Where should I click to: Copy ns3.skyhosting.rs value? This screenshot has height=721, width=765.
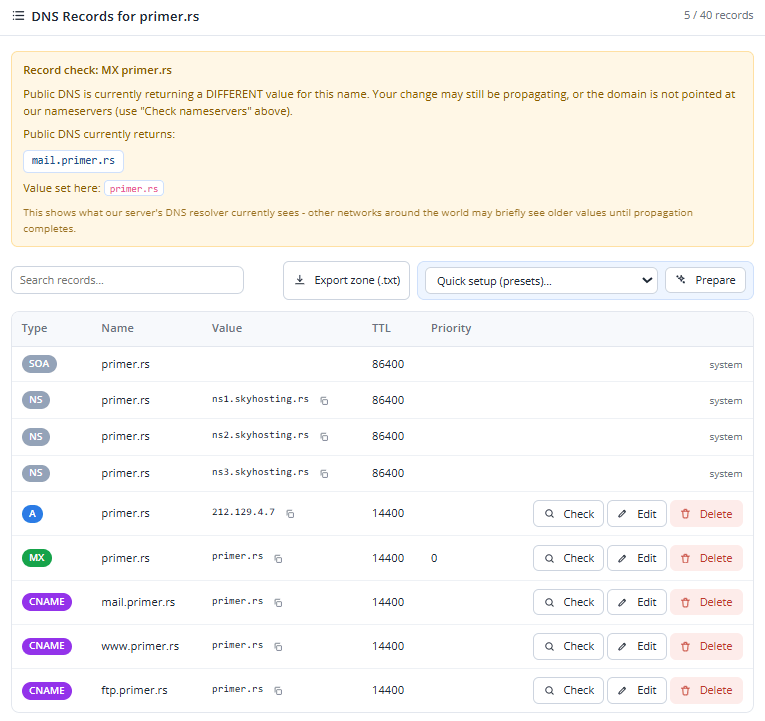coord(324,474)
